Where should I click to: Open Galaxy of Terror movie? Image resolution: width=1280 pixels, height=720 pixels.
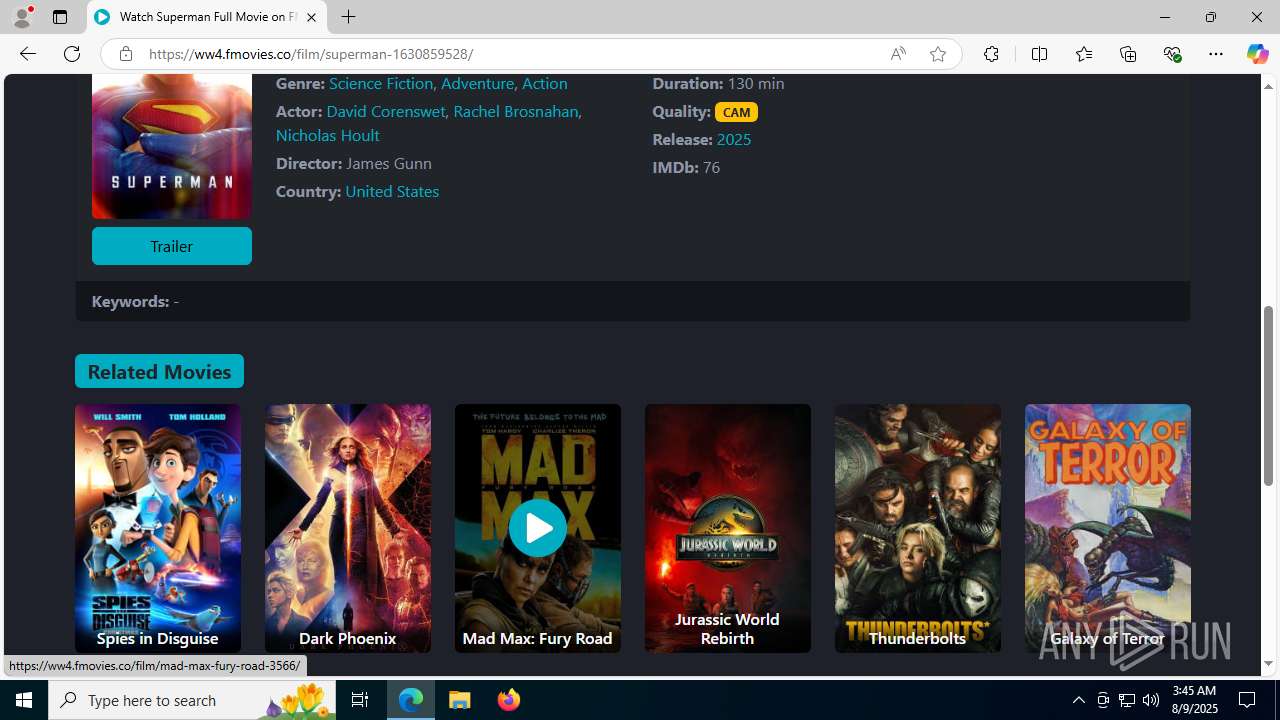pyautogui.click(x=1107, y=528)
